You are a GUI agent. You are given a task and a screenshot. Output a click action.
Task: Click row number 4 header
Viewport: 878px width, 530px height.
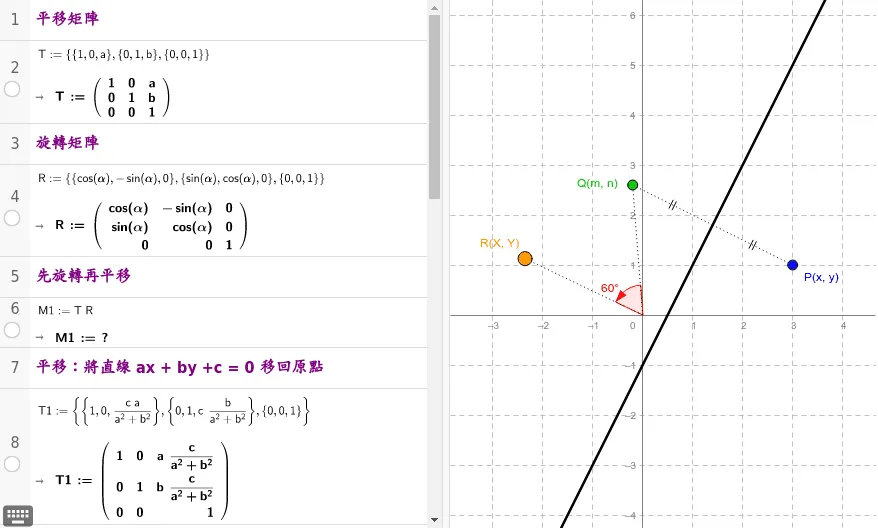pyautogui.click(x=15, y=196)
